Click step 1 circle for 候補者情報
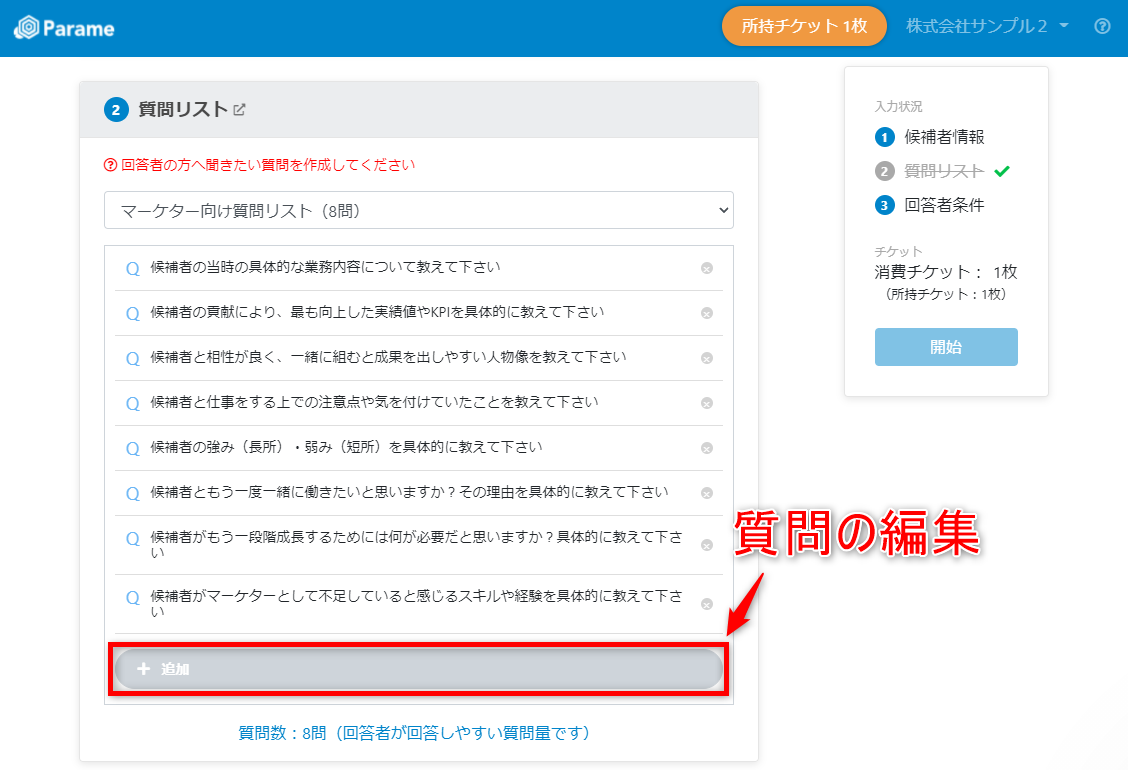 (x=884, y=137)
